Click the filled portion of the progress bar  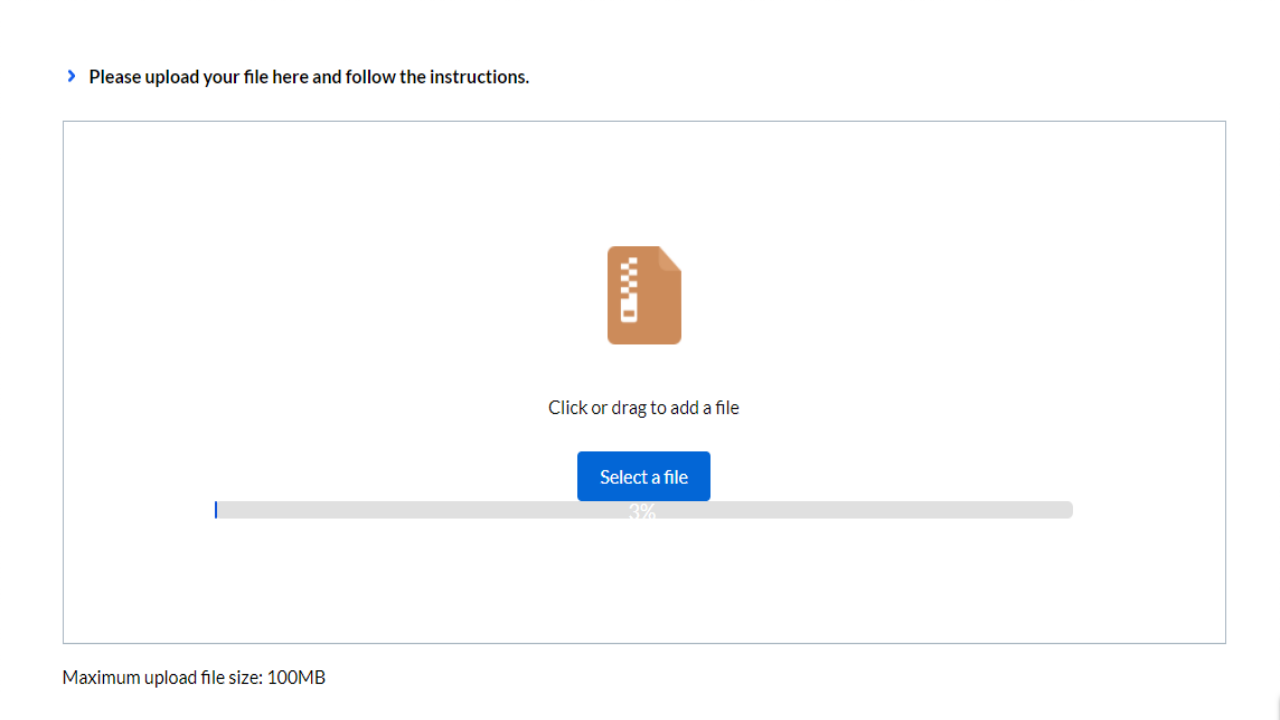click(x=217, y=510)
